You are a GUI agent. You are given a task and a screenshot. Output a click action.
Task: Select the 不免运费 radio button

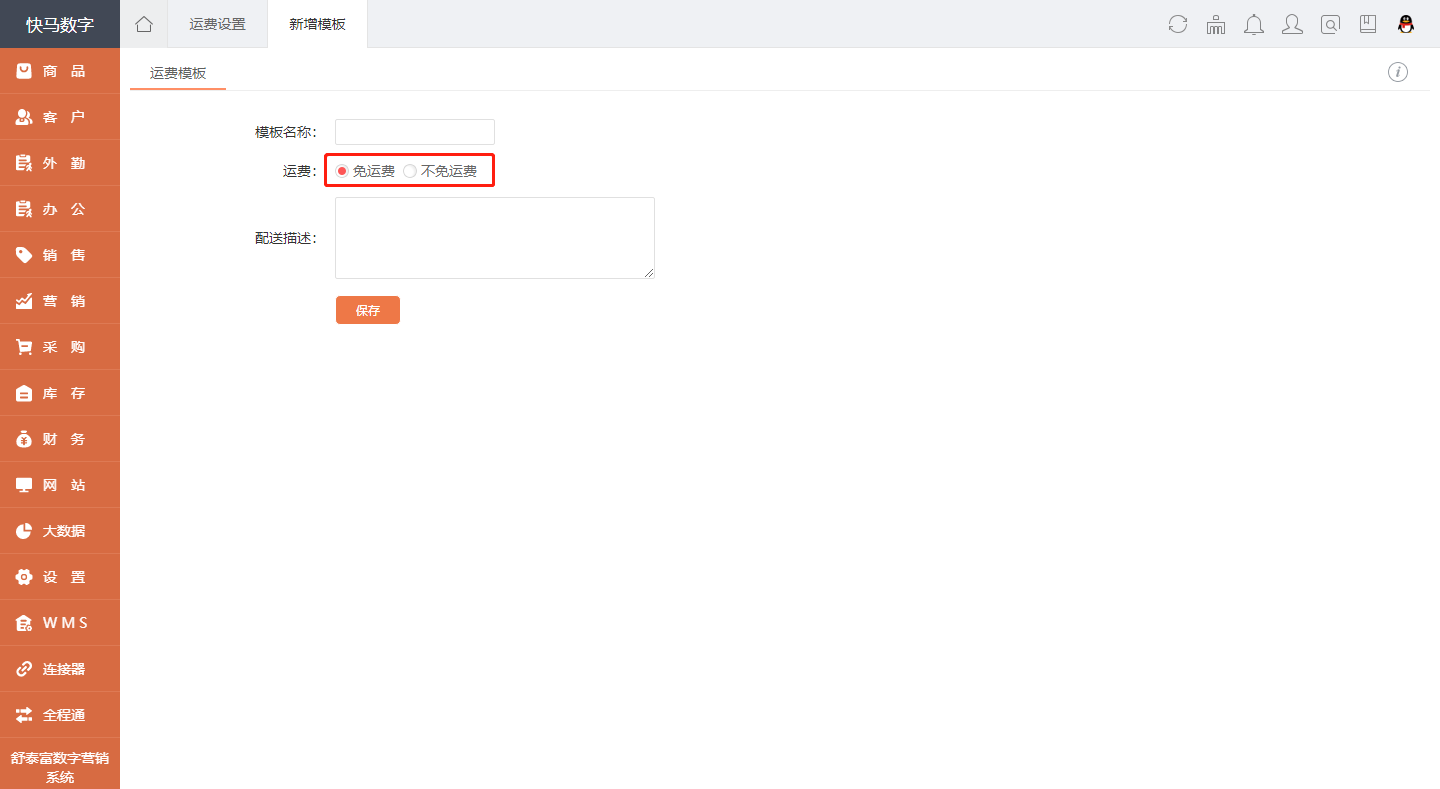coord(410,171)
